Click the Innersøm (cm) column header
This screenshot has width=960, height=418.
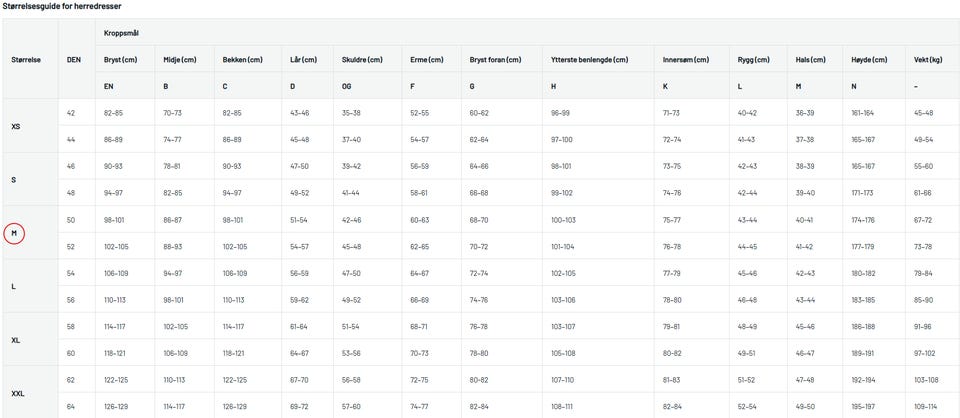[x=684, y=60]
